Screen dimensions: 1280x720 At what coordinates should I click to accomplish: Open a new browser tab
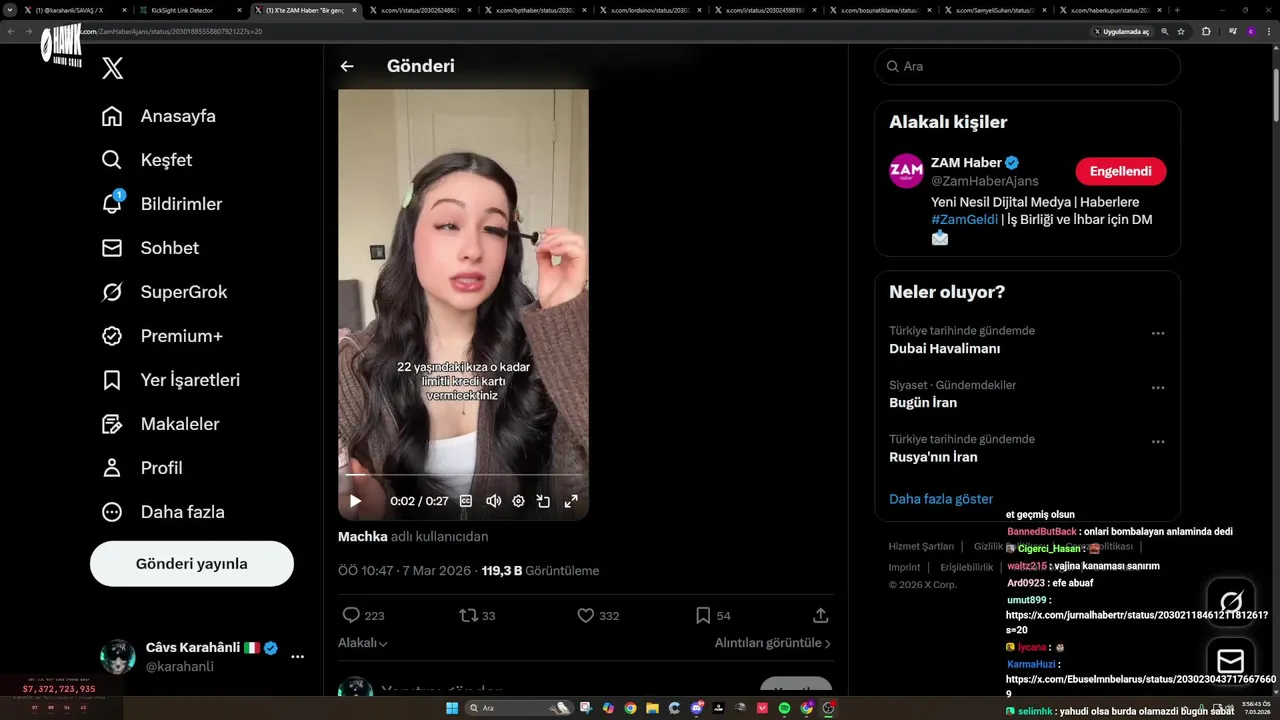(1176, 10)
